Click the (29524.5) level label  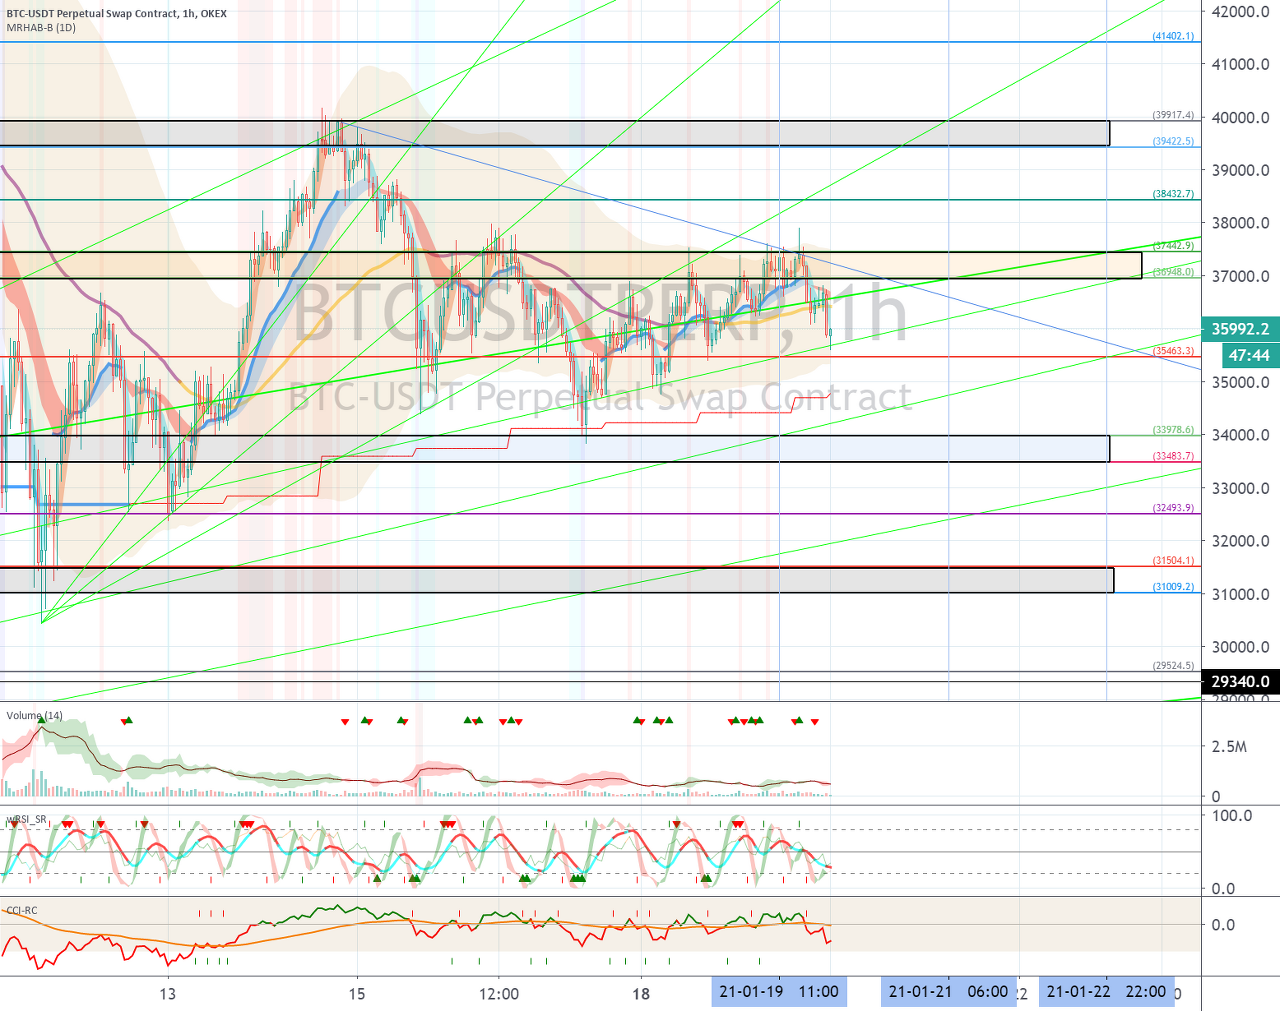click(x=1173, y=666)
